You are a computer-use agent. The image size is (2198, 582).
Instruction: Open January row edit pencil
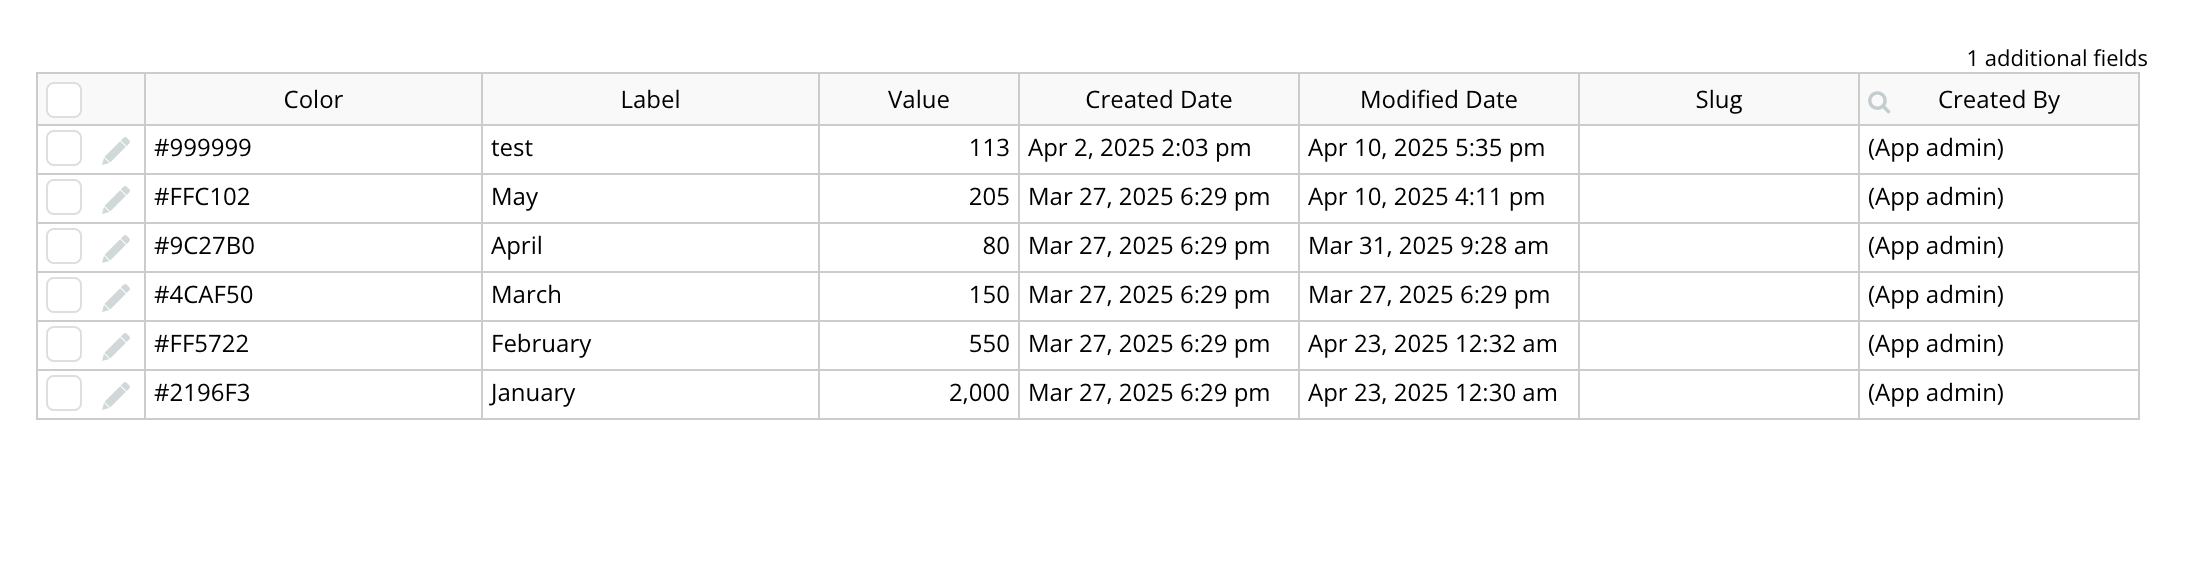tap(116, 395)
